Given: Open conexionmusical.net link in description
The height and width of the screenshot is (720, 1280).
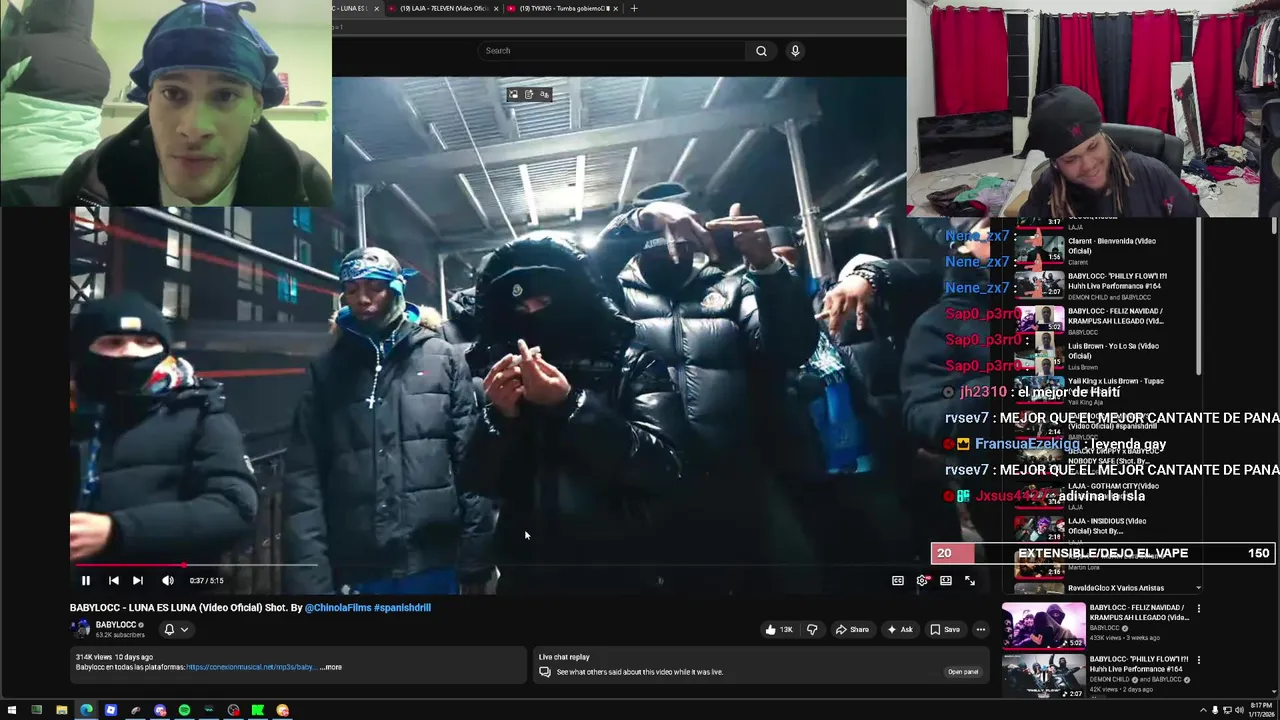Looking at the screenshot, I should 250,667.
